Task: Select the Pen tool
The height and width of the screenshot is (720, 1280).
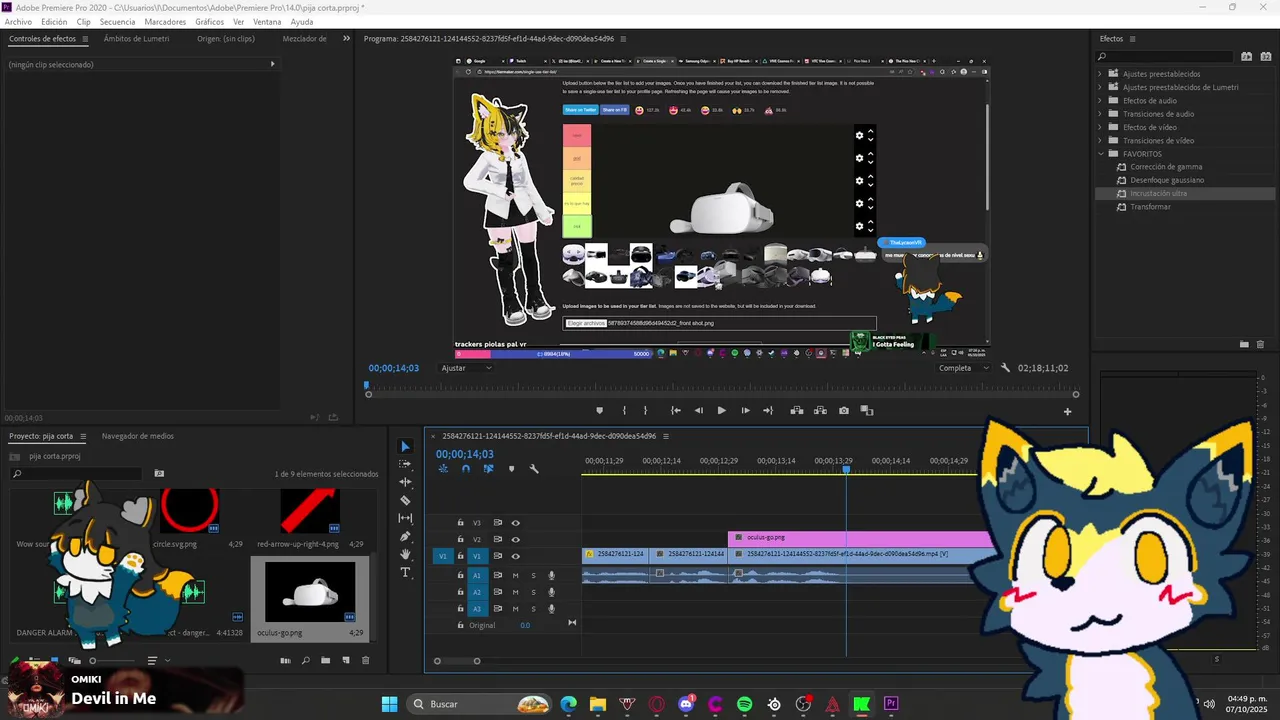Action: (x=405, y=536)
